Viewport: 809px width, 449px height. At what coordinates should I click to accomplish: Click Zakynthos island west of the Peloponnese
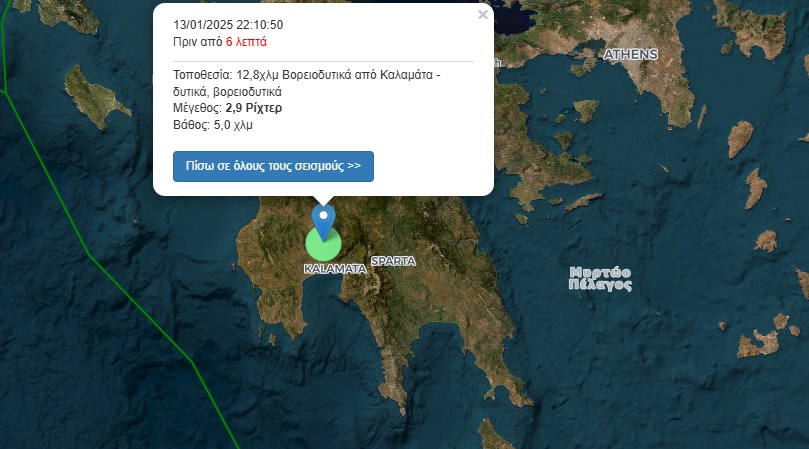point(96,97)
